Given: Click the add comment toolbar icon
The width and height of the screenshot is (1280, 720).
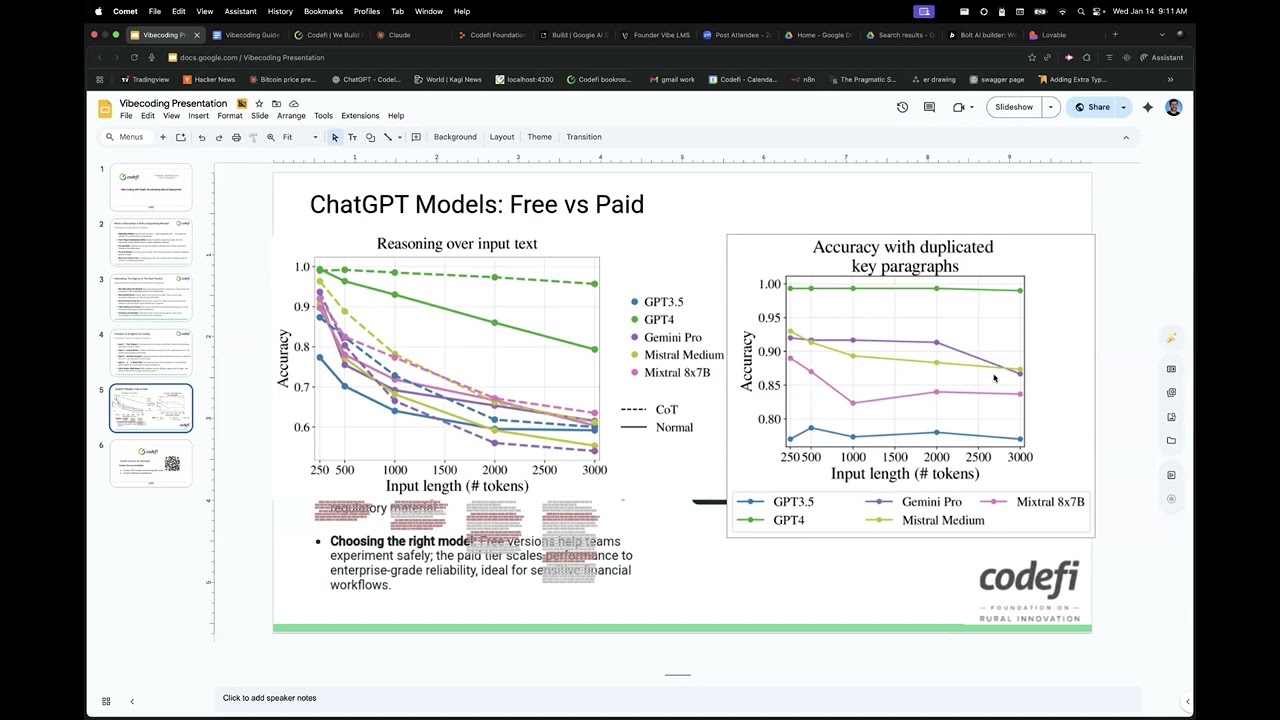Looking at the screenshot, I should coord(416,137).
